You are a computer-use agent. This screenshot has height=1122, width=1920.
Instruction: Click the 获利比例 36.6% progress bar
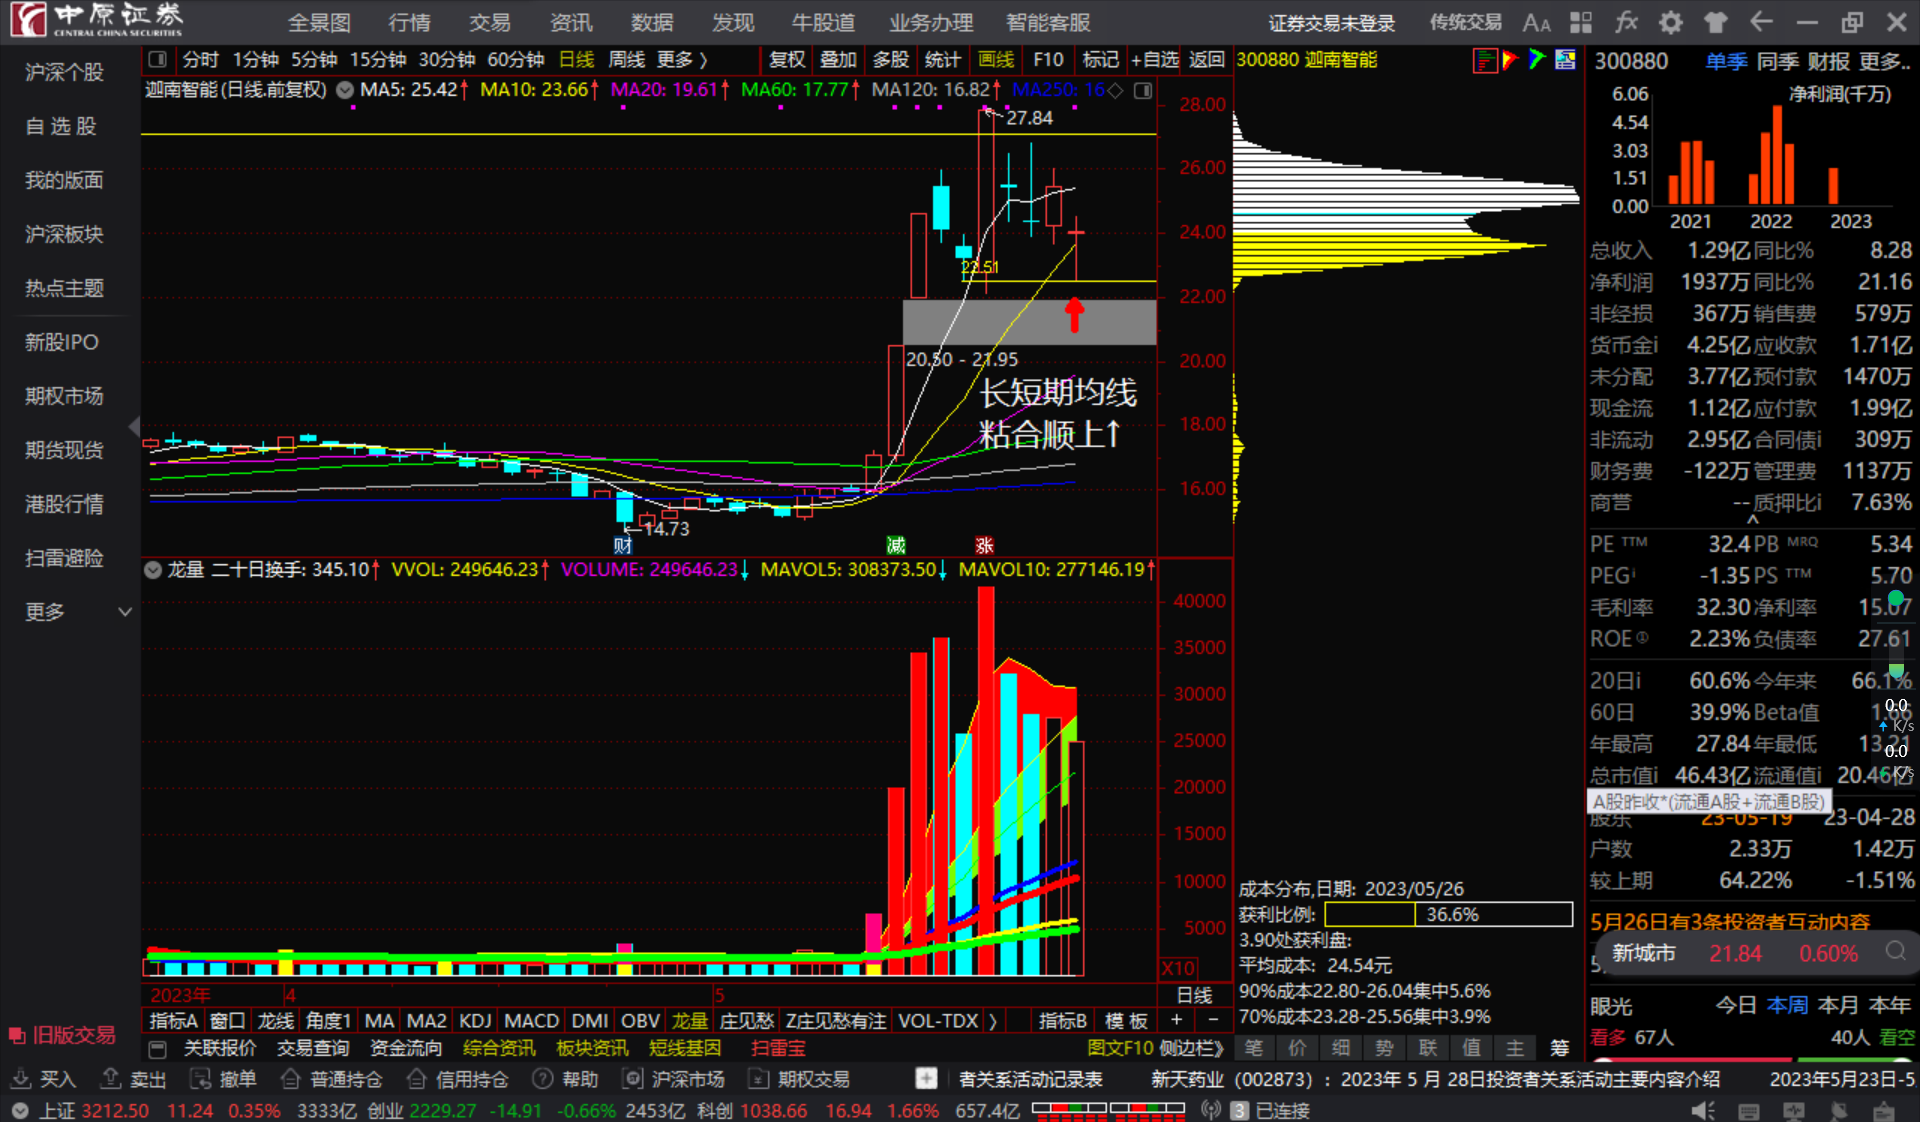[x=1448, y=914]
